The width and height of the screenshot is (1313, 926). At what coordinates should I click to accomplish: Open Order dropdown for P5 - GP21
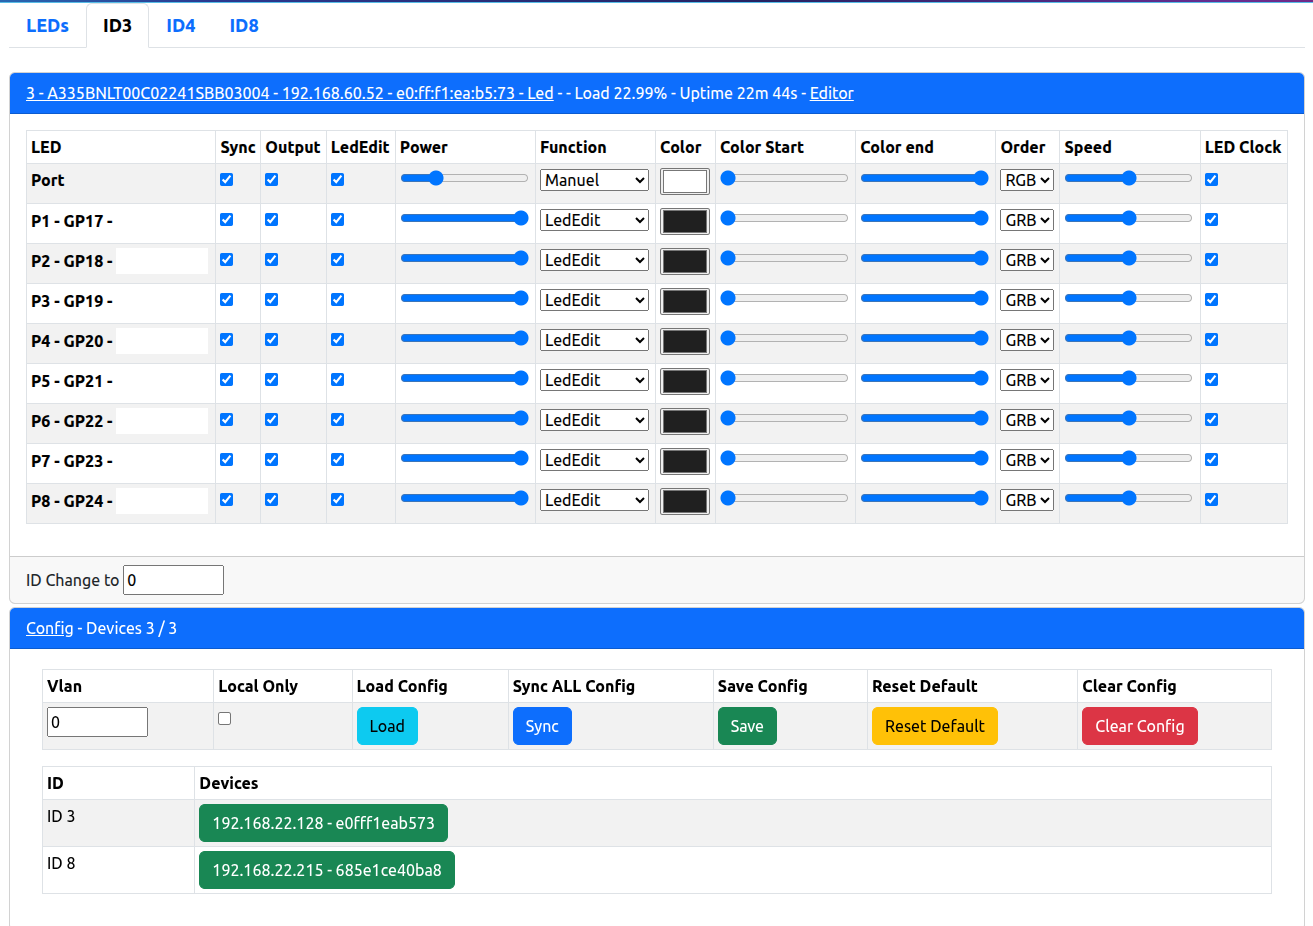coord(1027,380)
